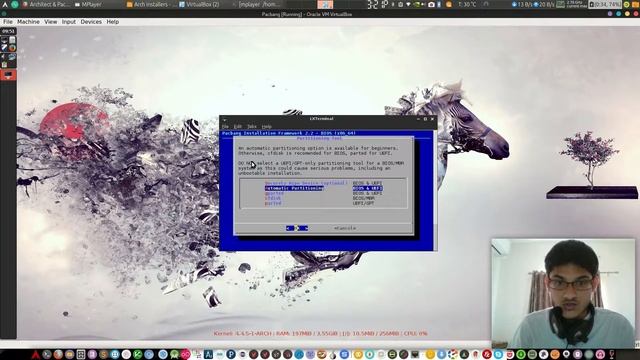Confirm with the OK button
The width and height of the screenshot is (640, 360).
(297, 228)
